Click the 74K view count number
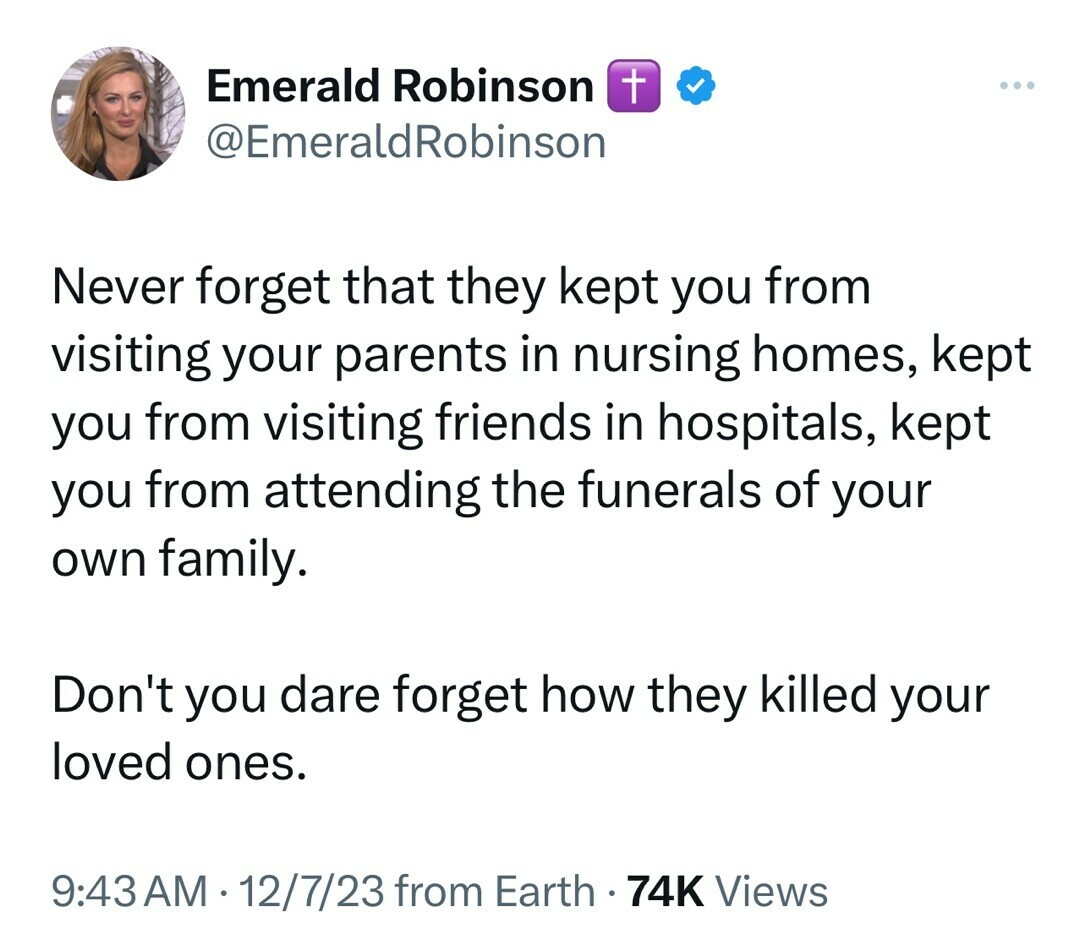The height and width of the screenshot is (940, 1091). (664, 891)
